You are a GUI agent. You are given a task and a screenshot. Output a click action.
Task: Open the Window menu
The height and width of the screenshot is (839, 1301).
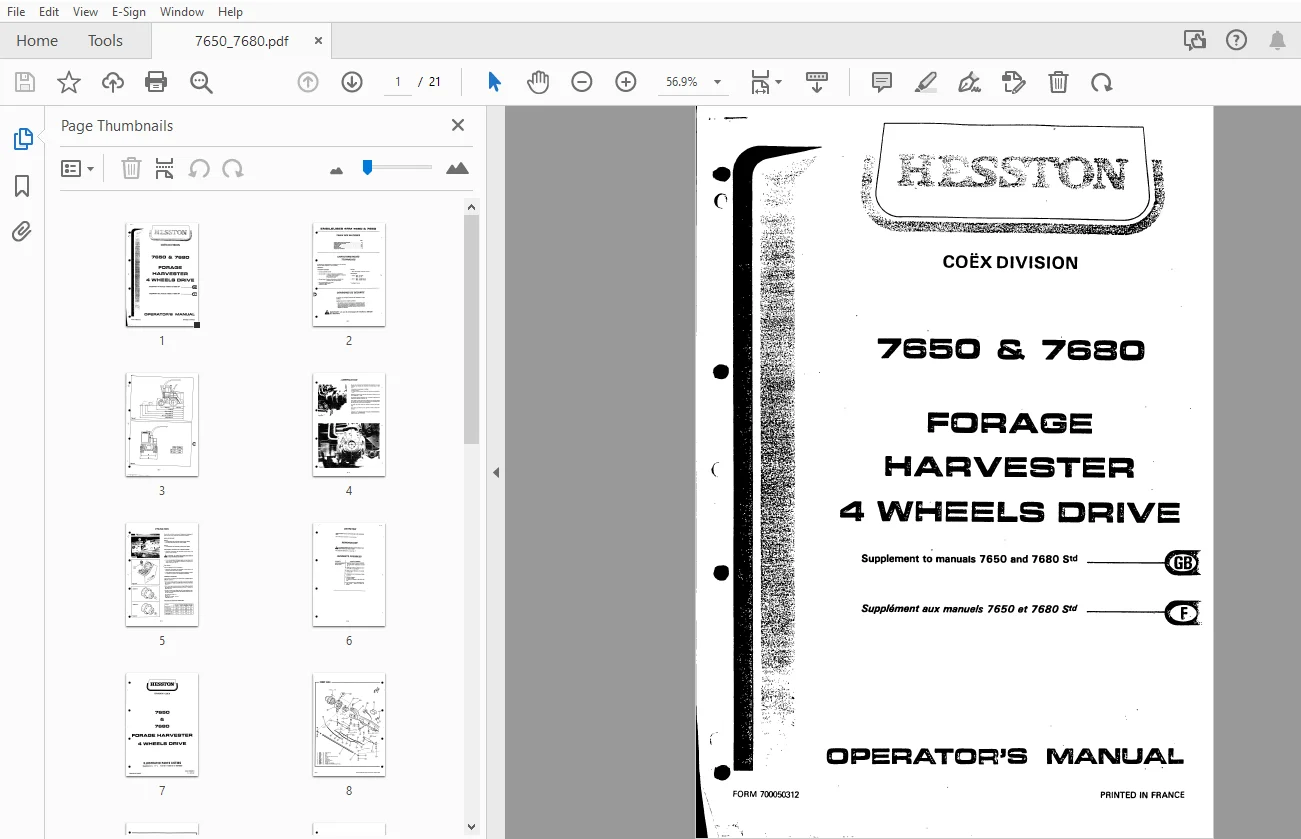click(182, 12)
